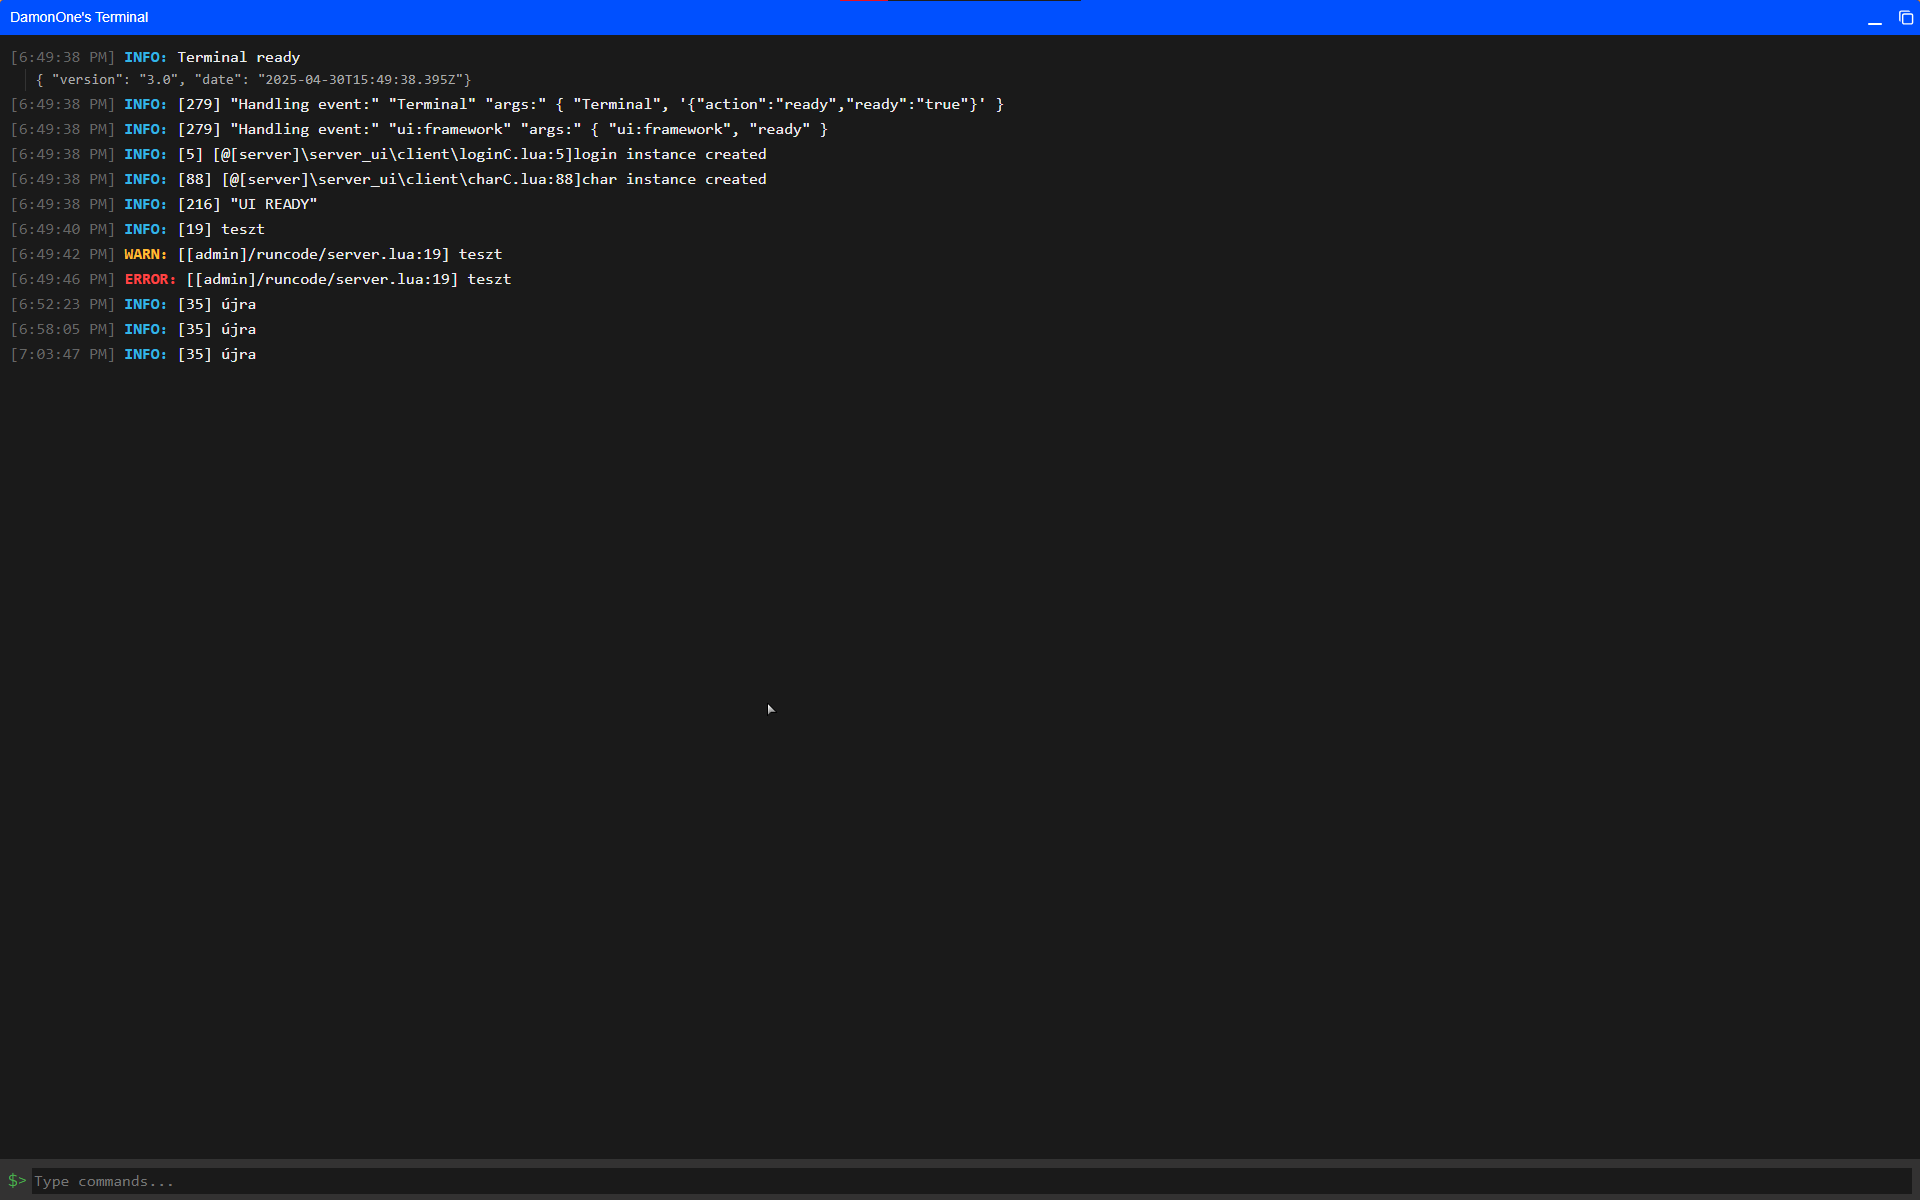The height and width of the screenshot is (1200, 1920).
Task: Click the charC.lua char instance created line
Action: (388, 179)
